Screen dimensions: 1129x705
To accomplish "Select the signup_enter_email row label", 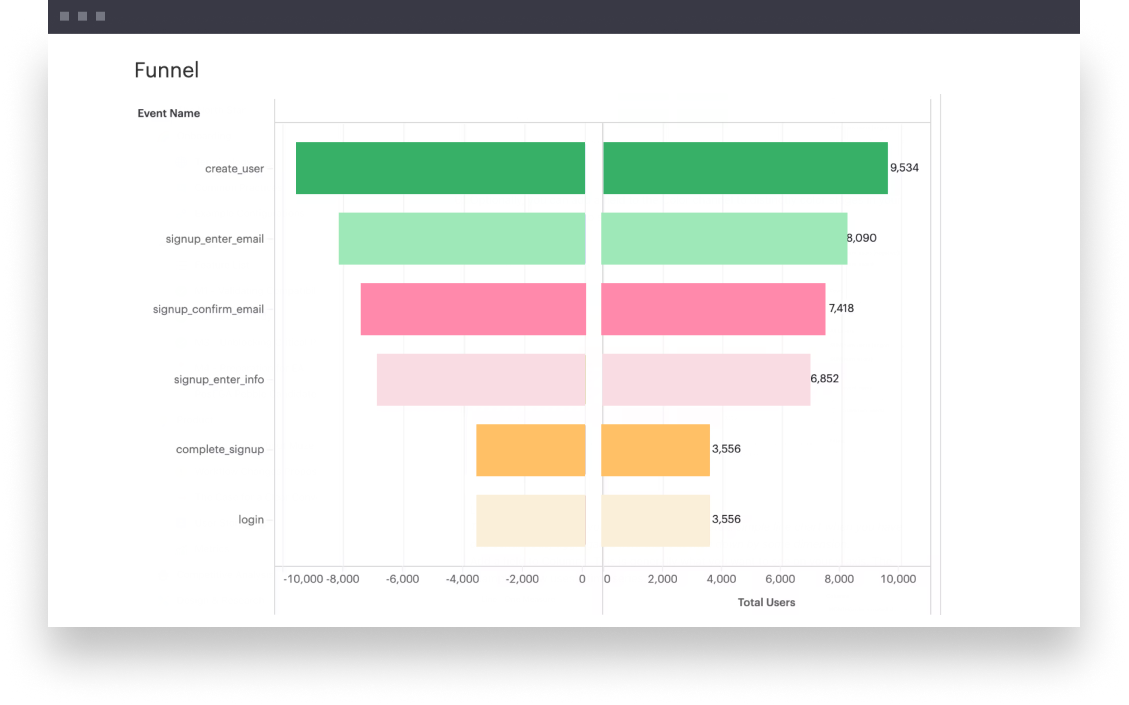I will pyautogui.click(x=215, y=239).
